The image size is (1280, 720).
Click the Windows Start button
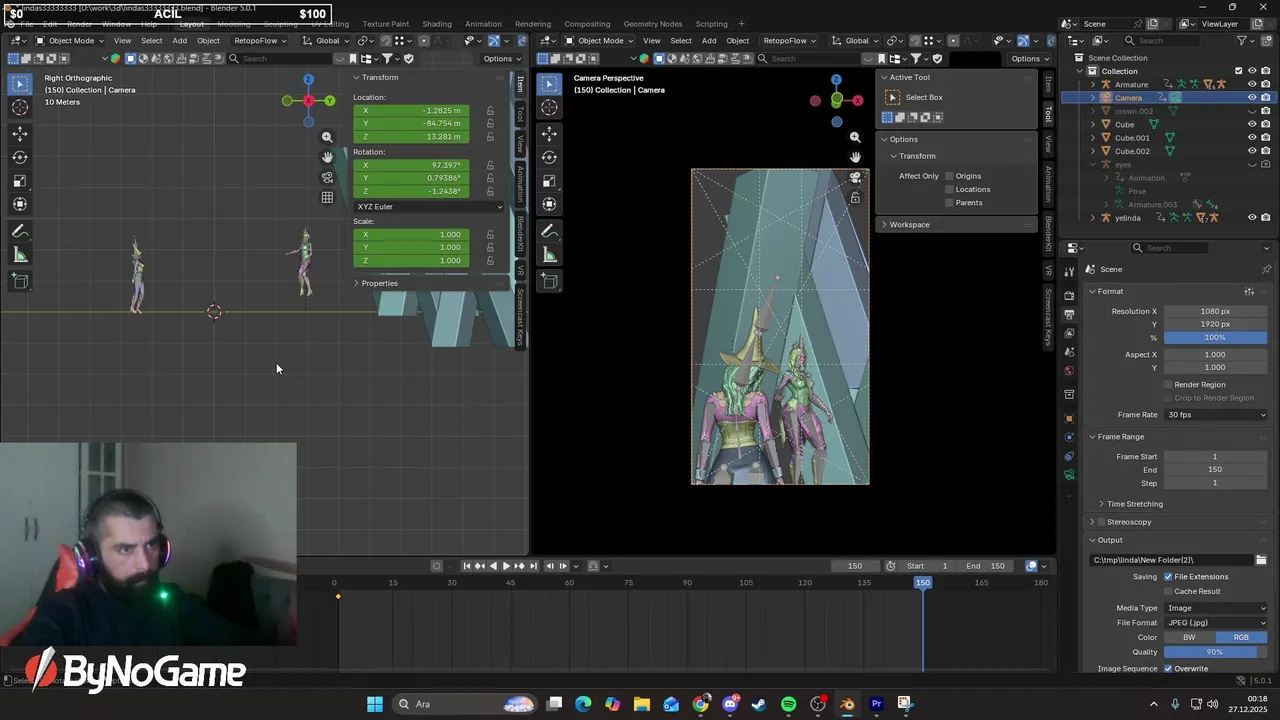point(375,704)
